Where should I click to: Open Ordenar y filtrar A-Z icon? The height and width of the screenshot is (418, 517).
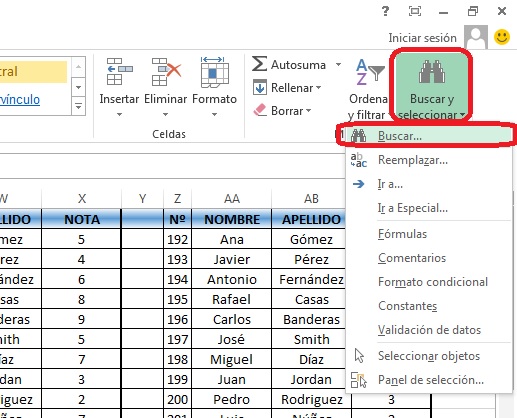click(x=370, y=72)
